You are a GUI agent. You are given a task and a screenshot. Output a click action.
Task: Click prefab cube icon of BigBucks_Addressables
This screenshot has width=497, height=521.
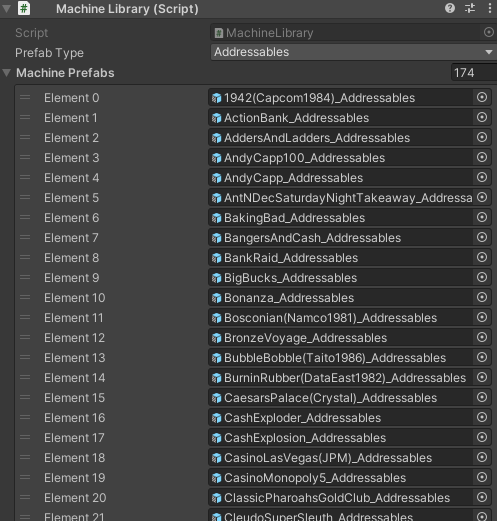point(217,278)
